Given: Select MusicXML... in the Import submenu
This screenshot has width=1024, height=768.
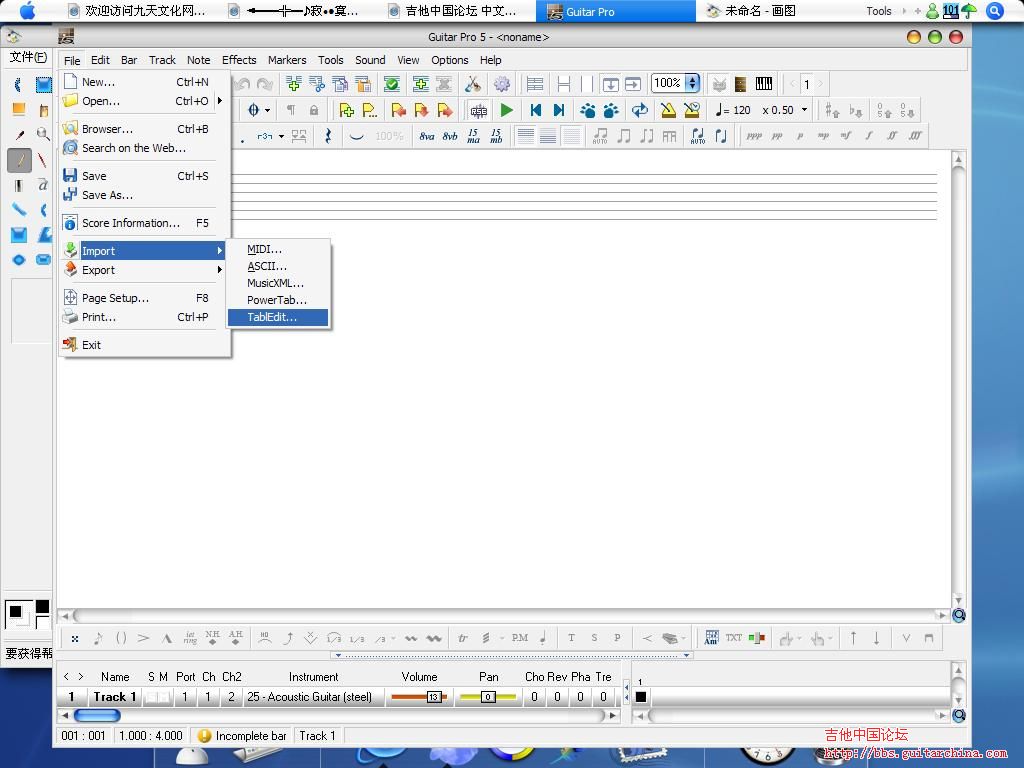Looking at the screenshot, I should [x=278, y=283].
